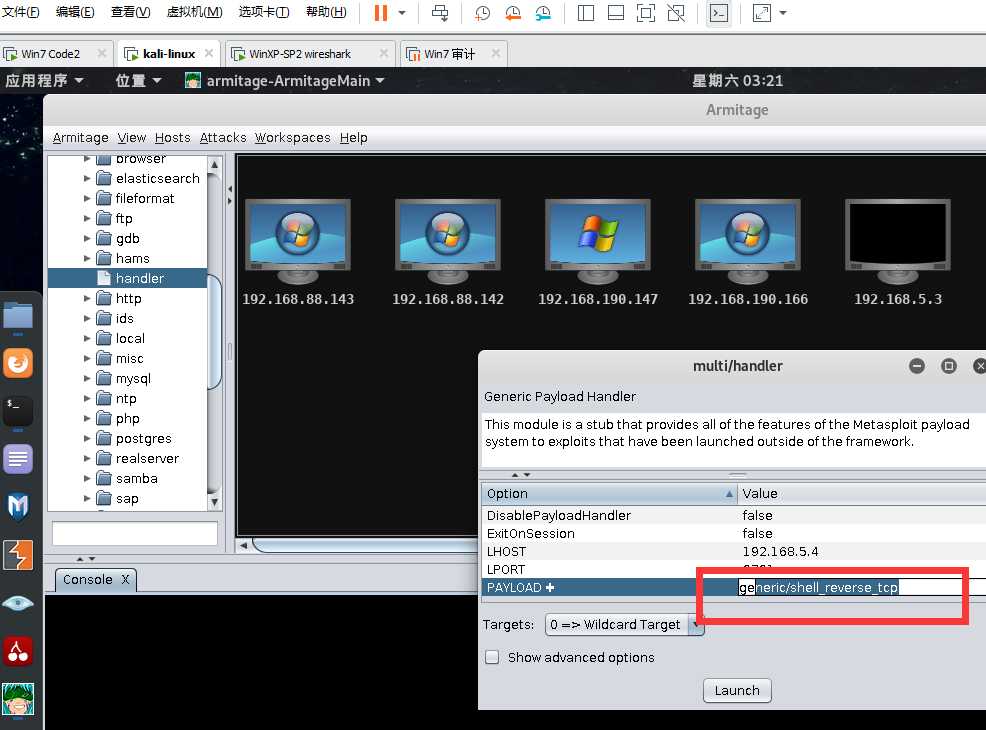Viewport: 986px width, 730px height.
Task: Send Ctrl+Alt+Del toolbar icon
Action: pos(440,13)
